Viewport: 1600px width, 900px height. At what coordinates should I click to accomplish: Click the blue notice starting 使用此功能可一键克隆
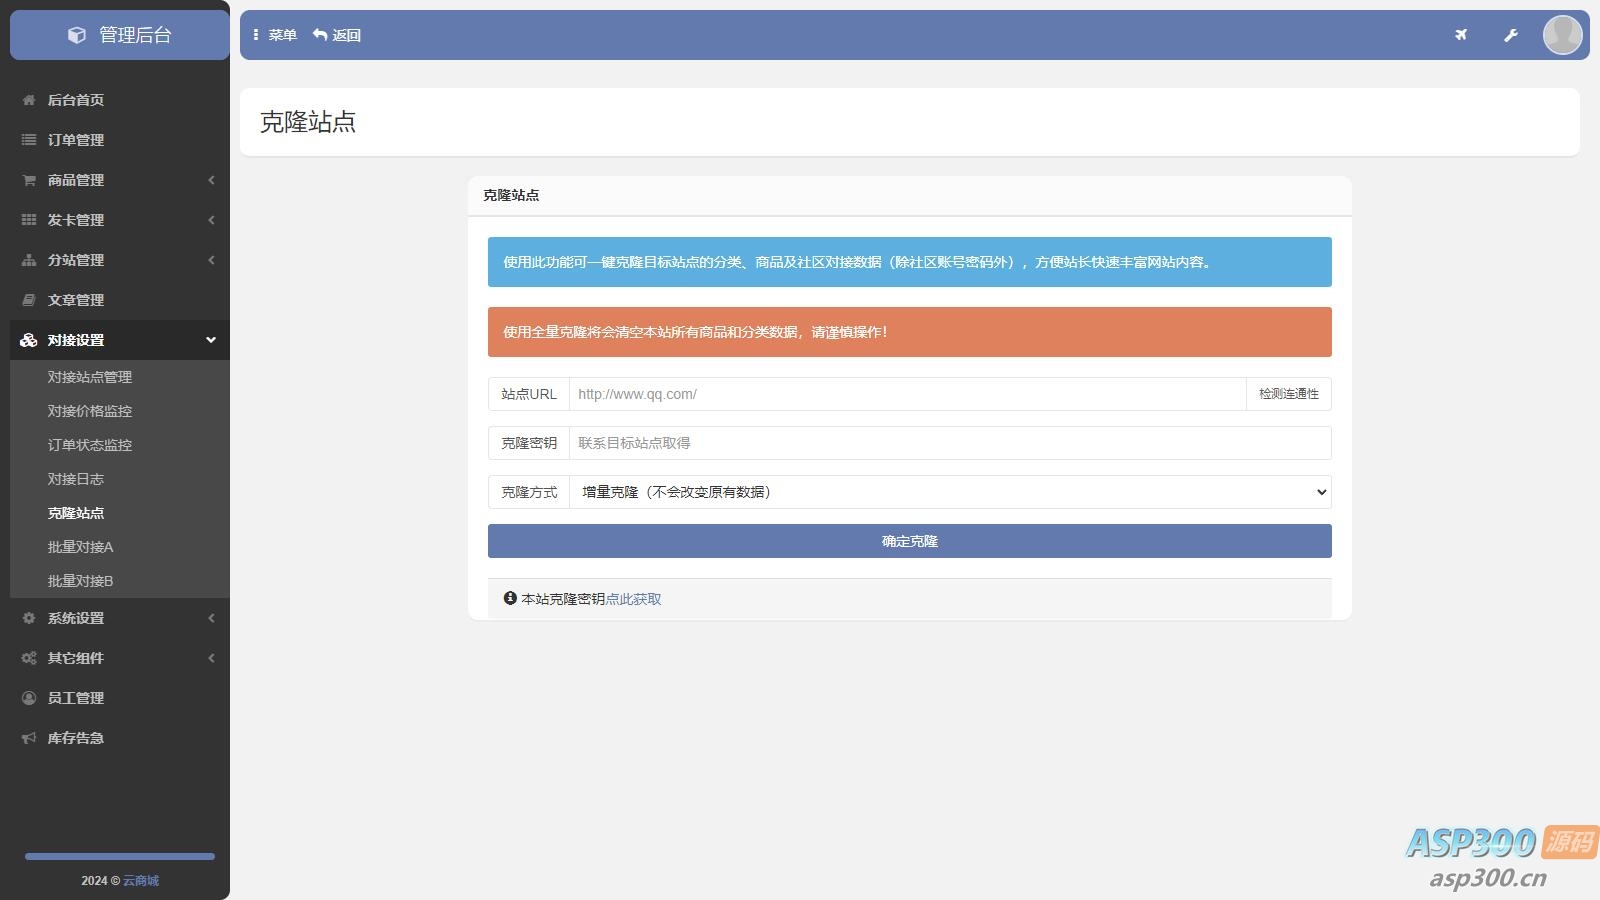pyautogui.click(x=910, y=262)
